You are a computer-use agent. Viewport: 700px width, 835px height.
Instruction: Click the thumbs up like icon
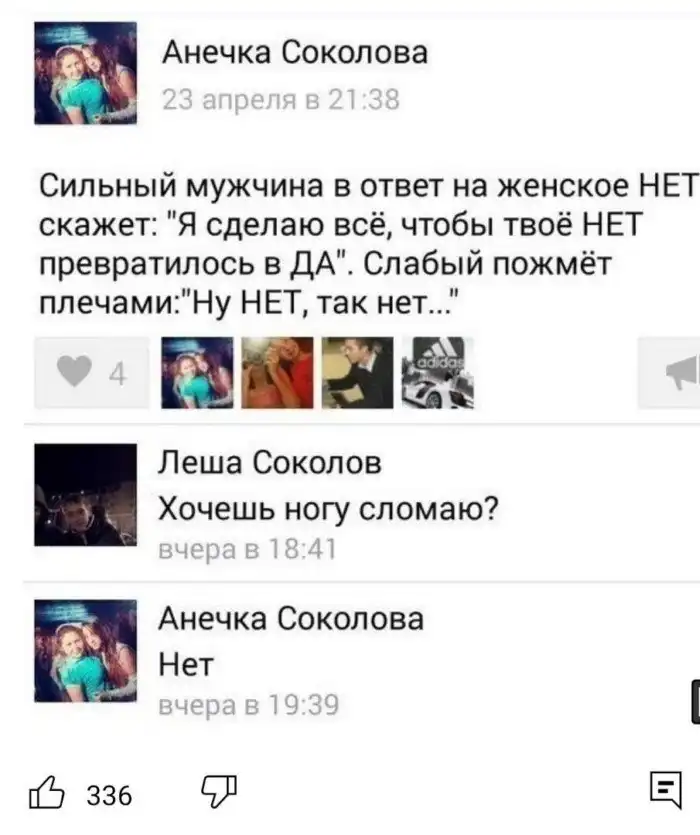(x=46, y=793)
